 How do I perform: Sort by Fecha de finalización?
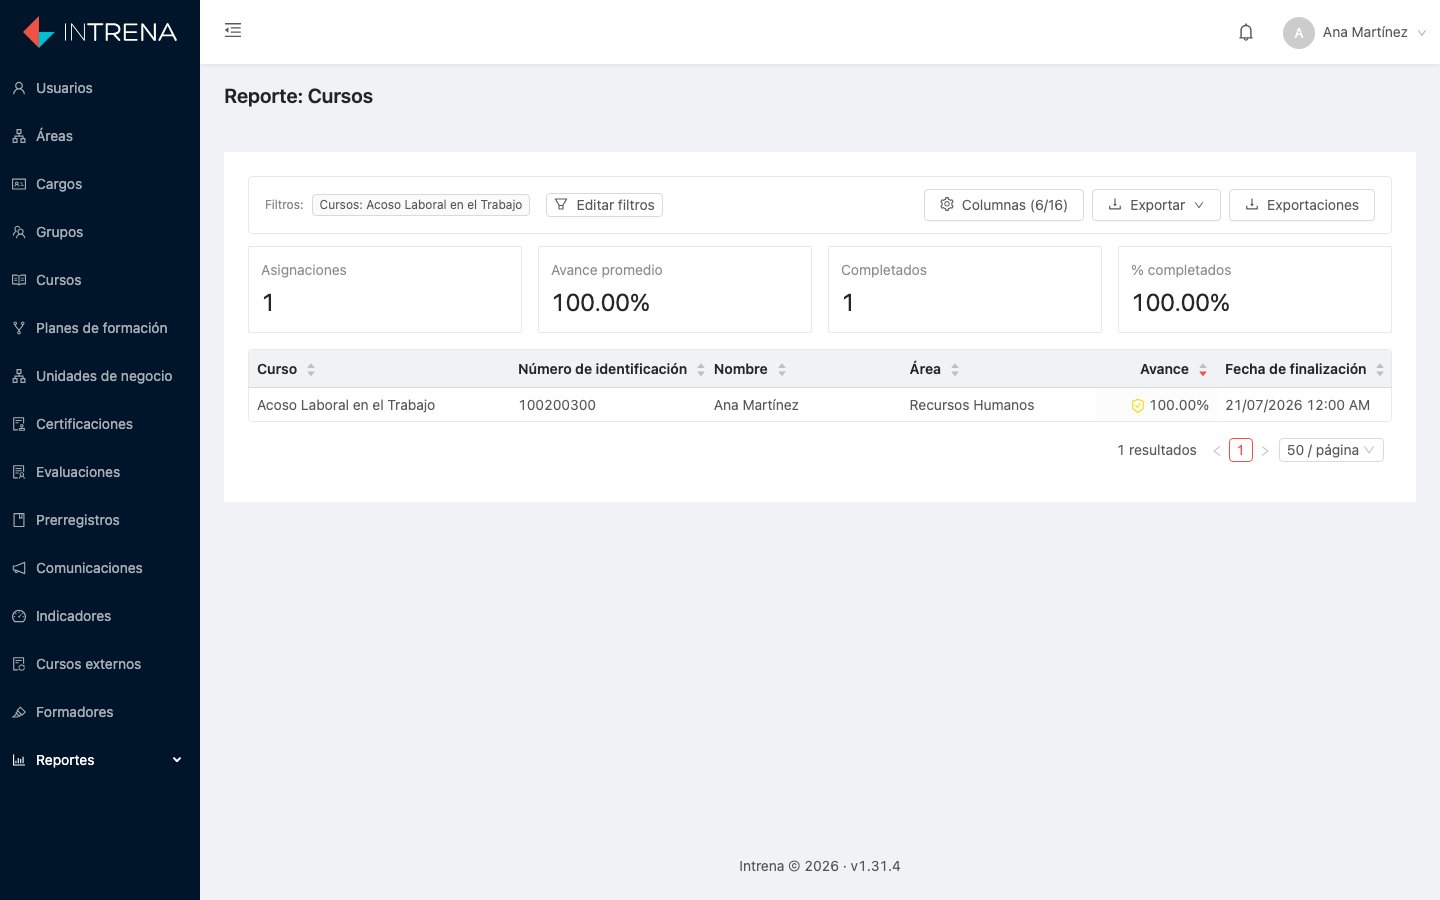[1304, 369]
